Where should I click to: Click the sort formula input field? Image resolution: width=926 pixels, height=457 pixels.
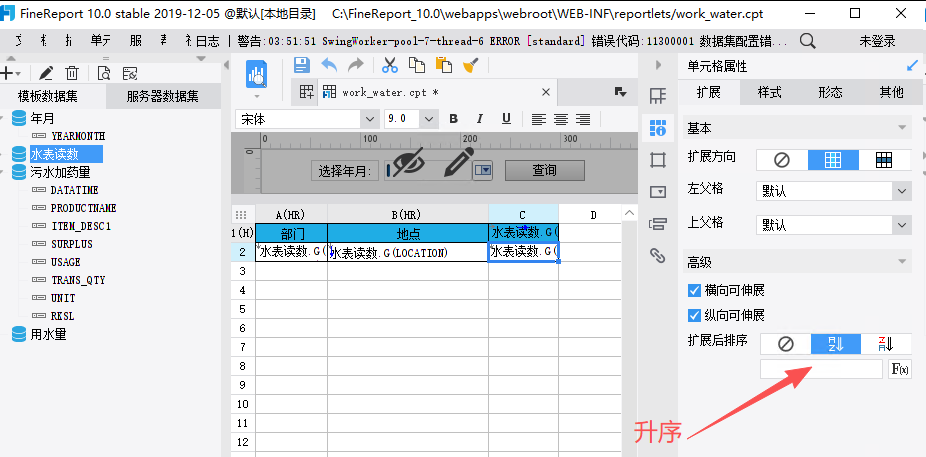click(x=821, y=370)
